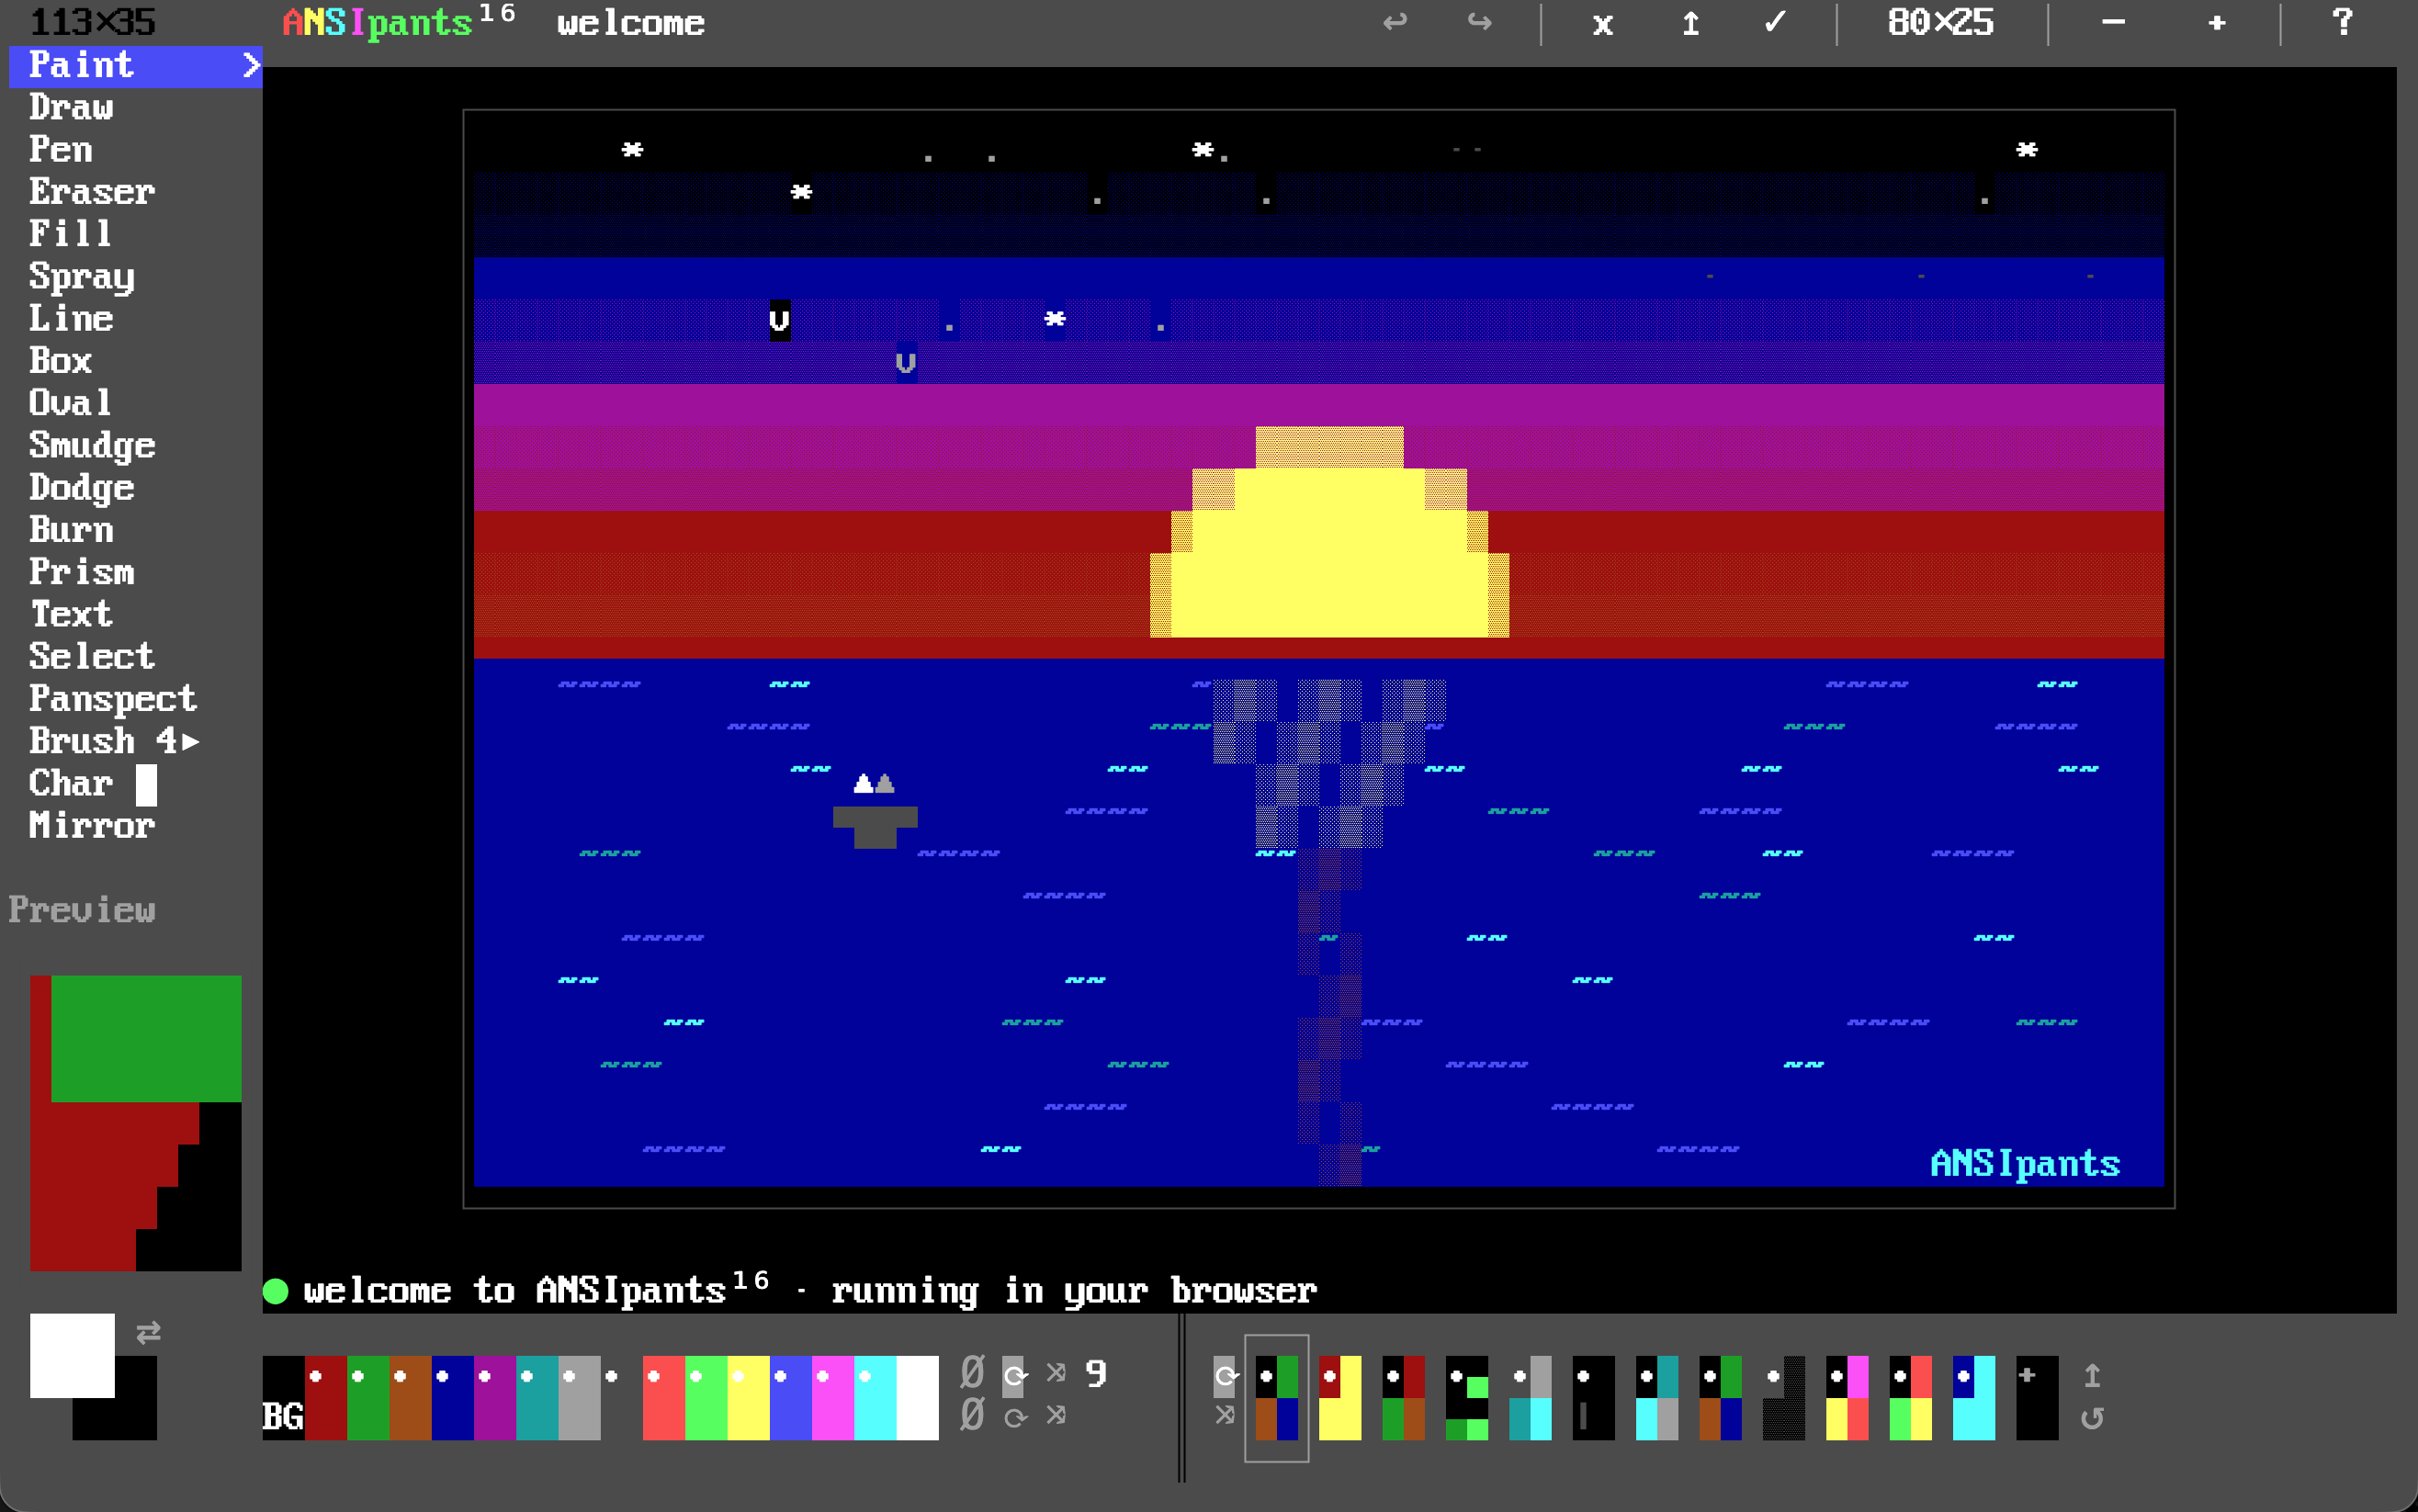The height and width of the screenshot is (1512, 2418).
Task: Open the 80x25 canvas size control
Action: 1940,22
